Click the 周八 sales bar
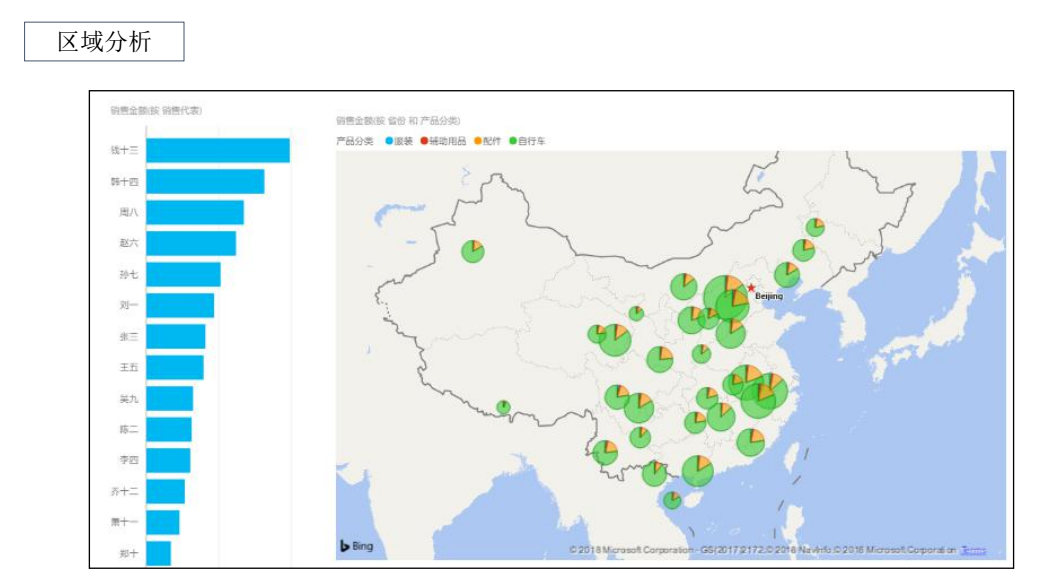This screenshot has height=588, width=1049. point(195,213)
